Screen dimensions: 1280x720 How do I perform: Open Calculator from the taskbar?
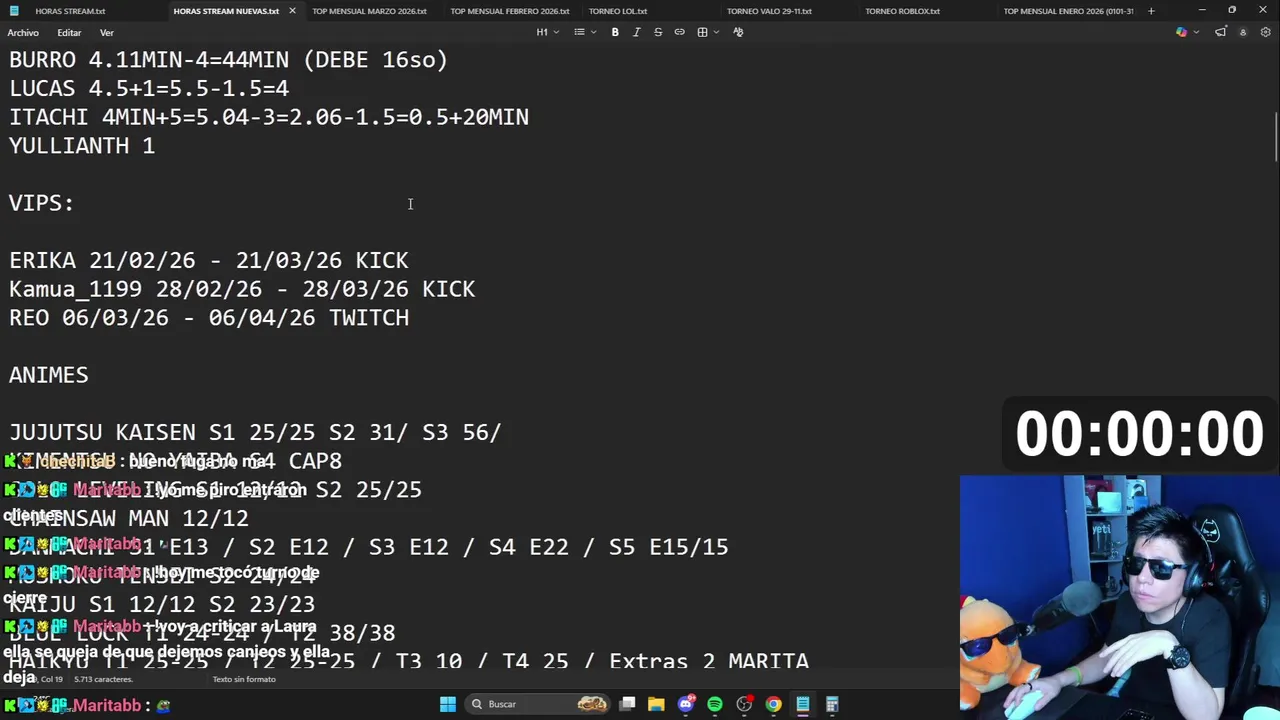[832, 704]
